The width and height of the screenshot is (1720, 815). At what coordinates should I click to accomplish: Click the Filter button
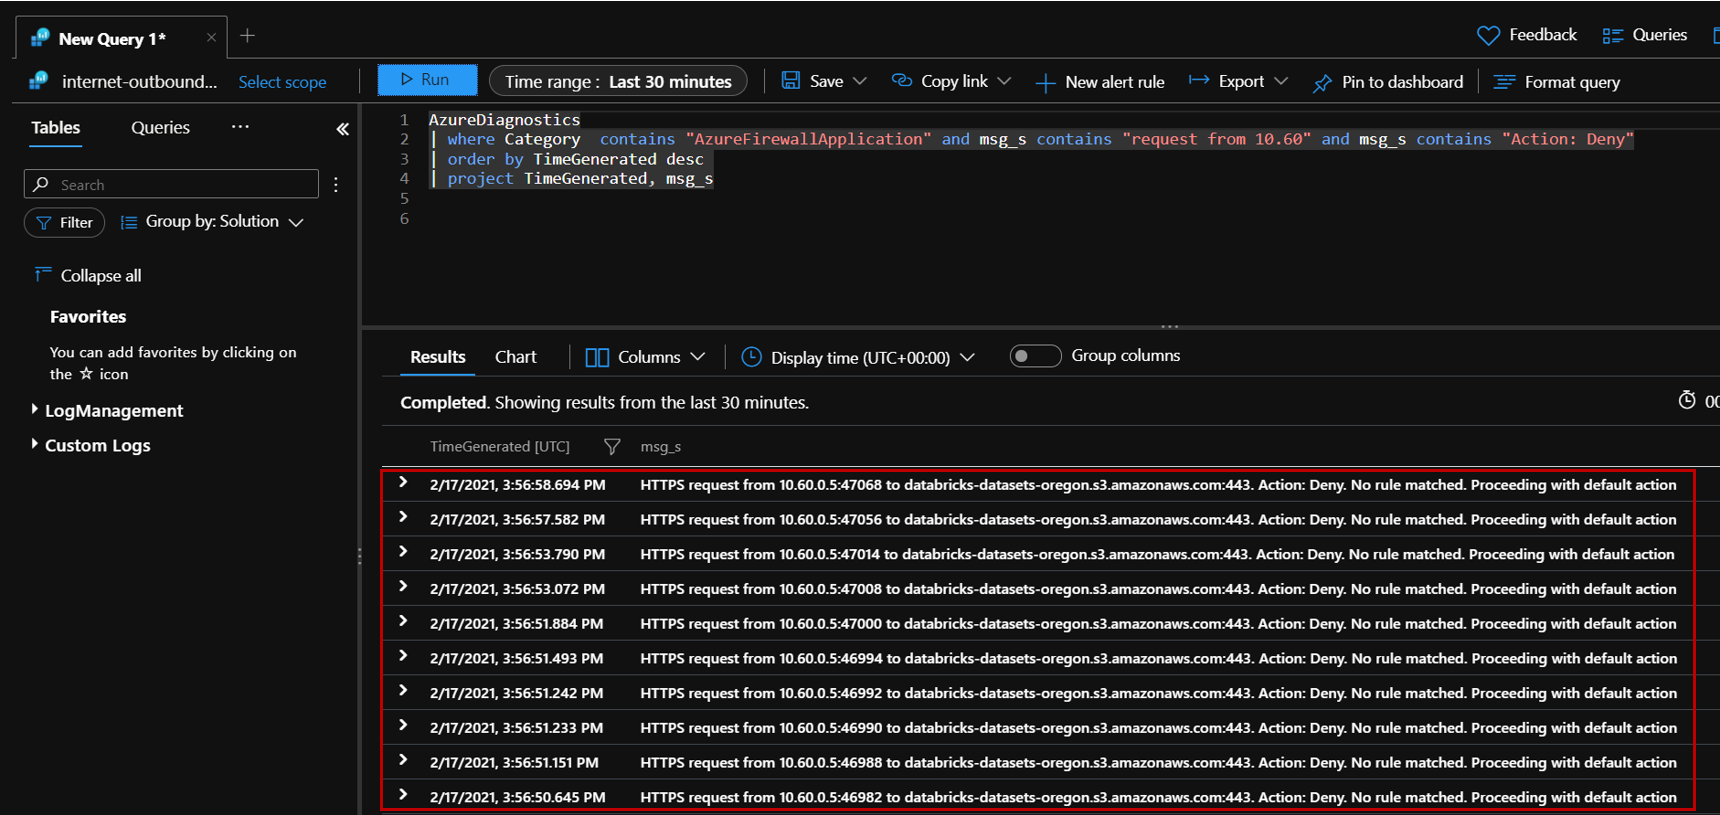pyautogui.click(x=64, y=222)
